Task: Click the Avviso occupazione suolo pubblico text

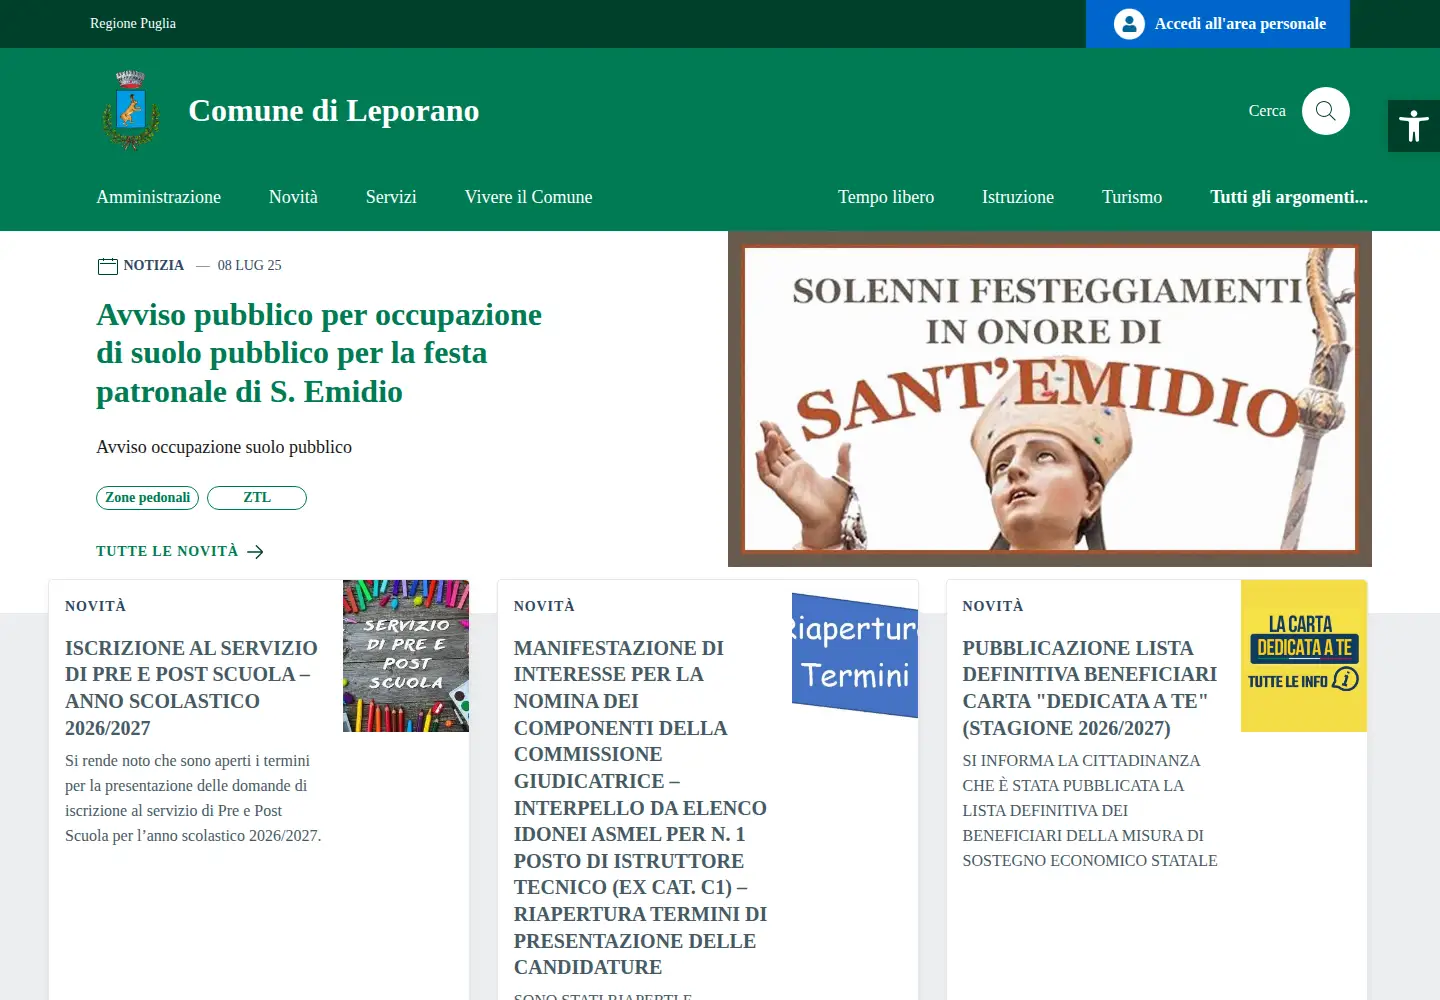Action: point(224,447)
